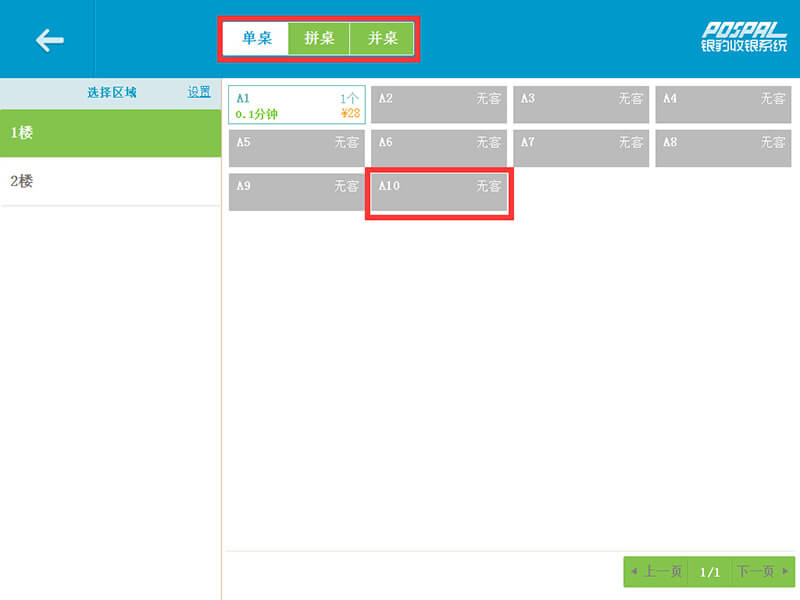The image size is (800, 600).
Task: Select empty table A5
Action: (x=297, y=149)
